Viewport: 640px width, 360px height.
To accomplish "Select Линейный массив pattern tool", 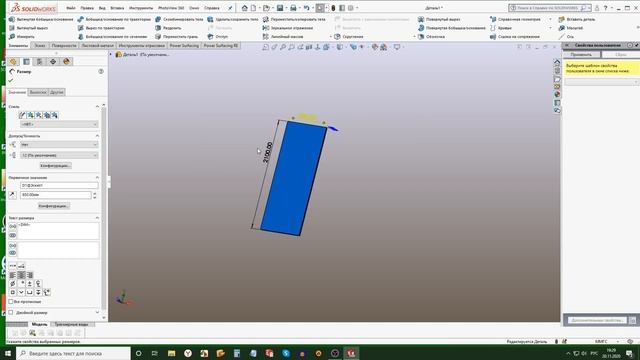I will 283,36.
